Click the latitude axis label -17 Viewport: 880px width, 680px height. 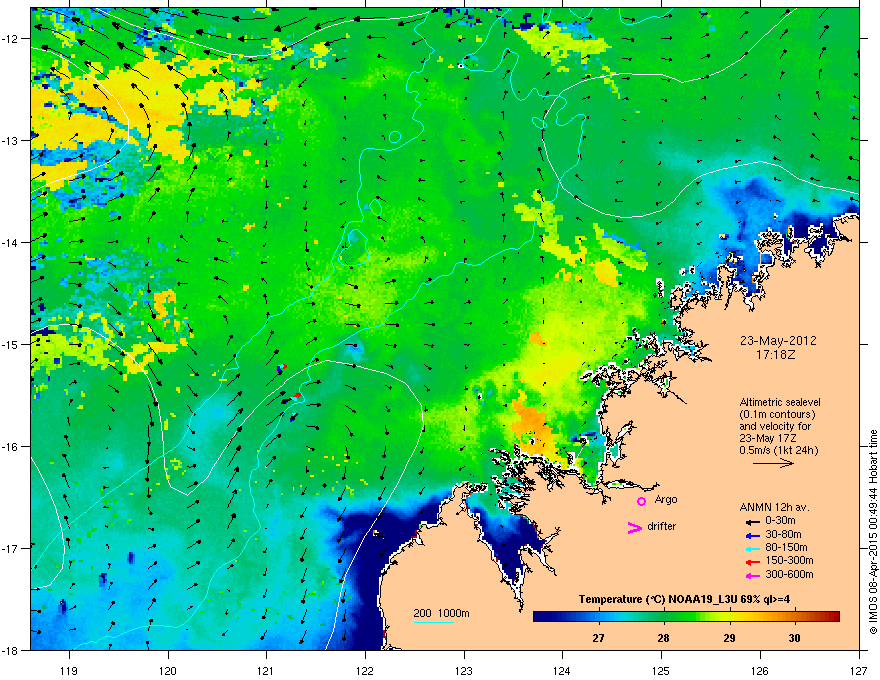tap(11, 548)
